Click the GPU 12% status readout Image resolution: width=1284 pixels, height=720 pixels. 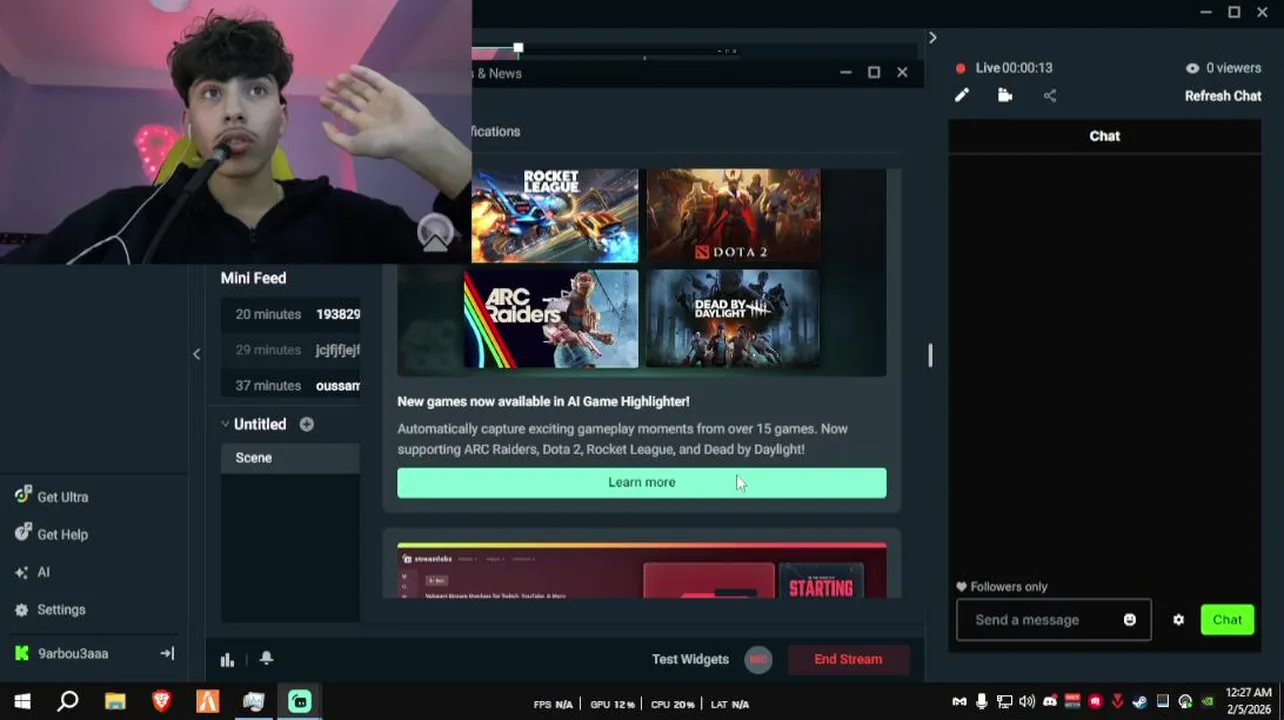[x=612, y=704]
